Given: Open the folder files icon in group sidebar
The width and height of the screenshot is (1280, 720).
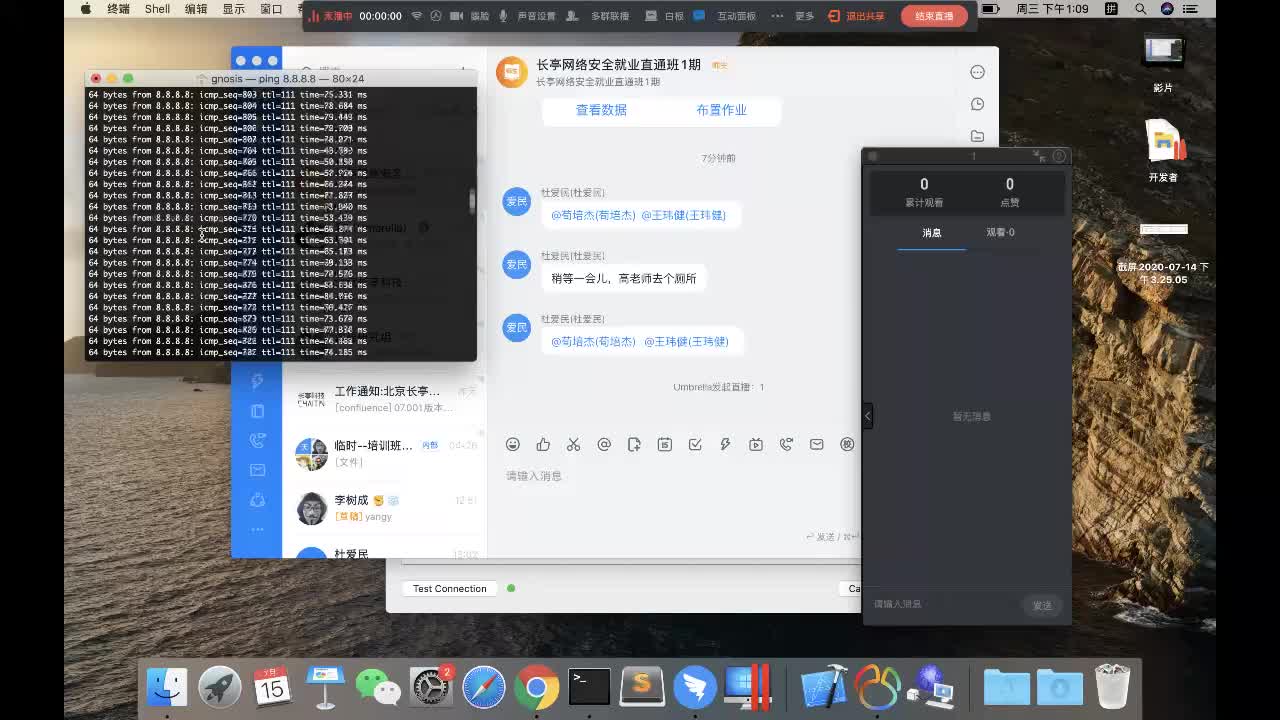Looking at the screenshot, I should point(977,136).
